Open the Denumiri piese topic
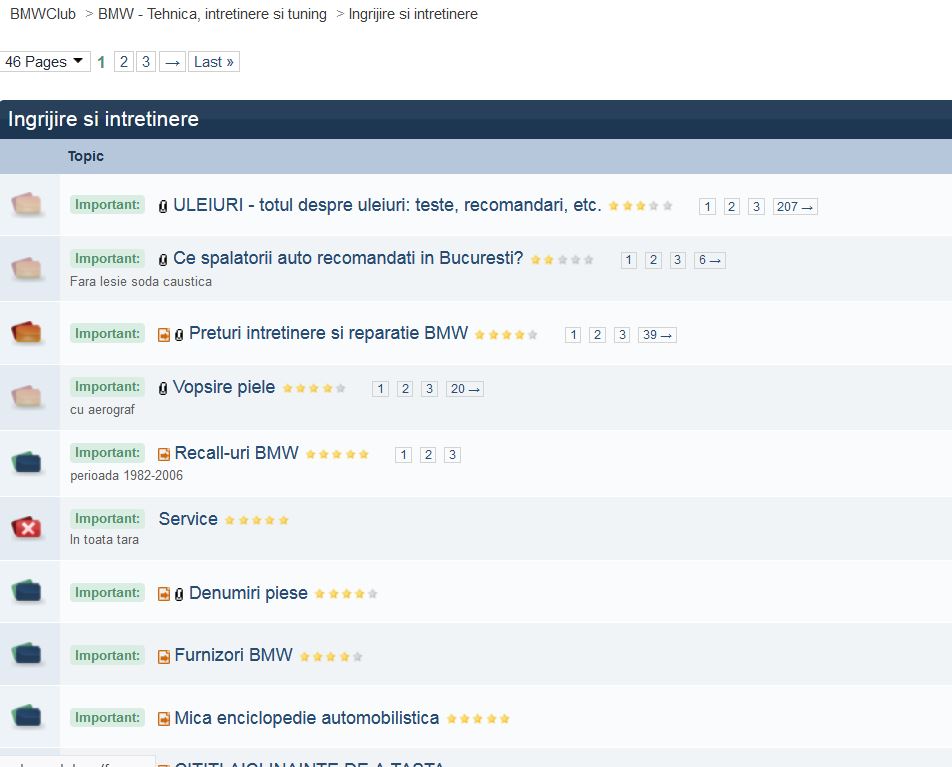952x767 pixels. 248,593
